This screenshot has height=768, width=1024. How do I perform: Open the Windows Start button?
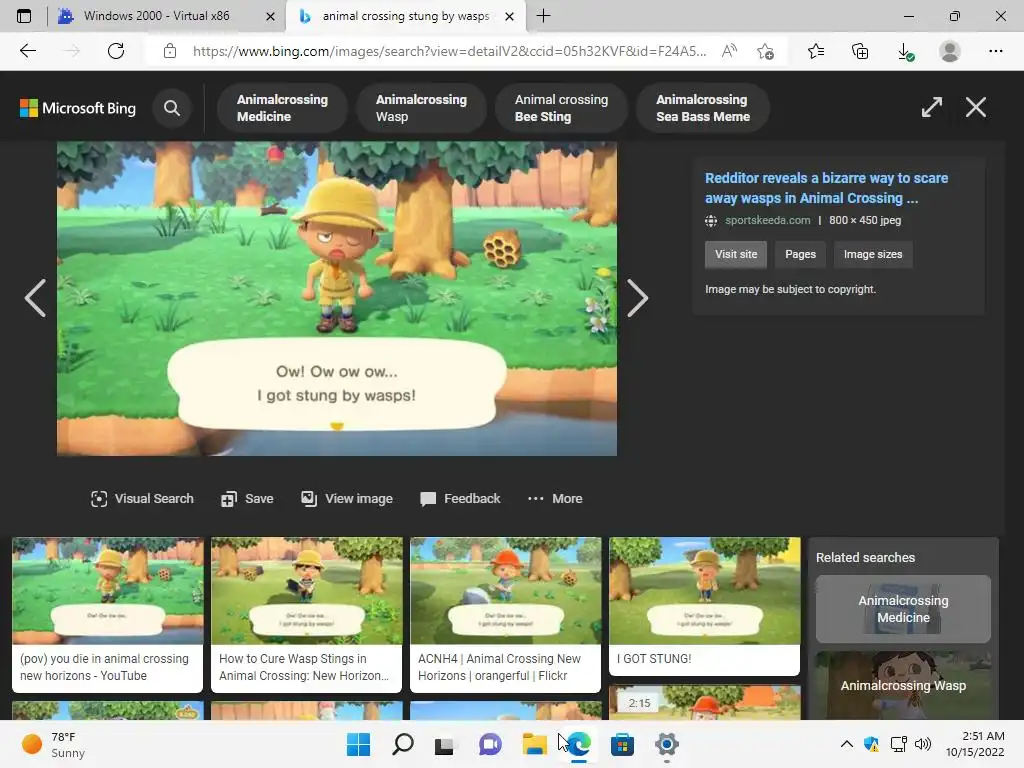358,744
